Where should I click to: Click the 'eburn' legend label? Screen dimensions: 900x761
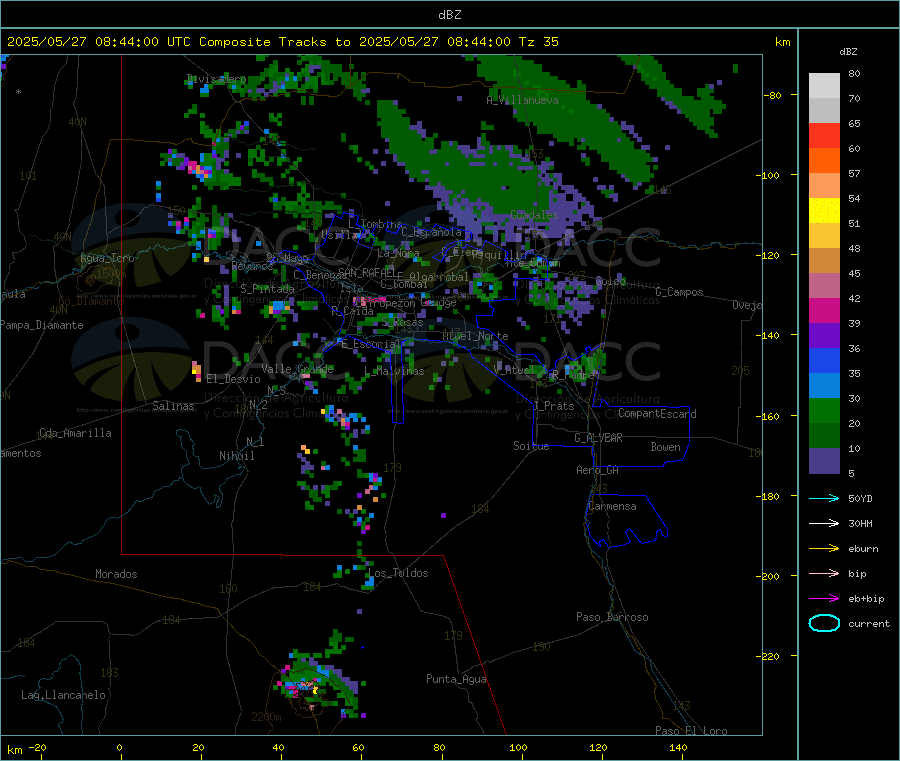863,549
